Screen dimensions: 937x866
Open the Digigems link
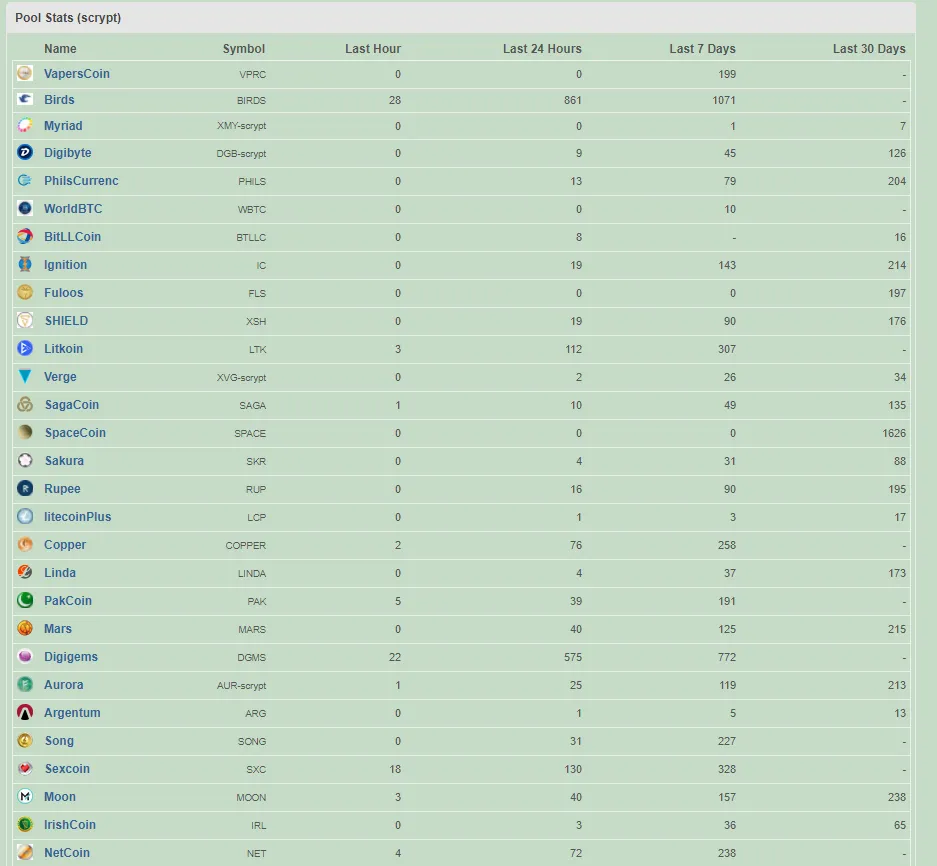71,657
